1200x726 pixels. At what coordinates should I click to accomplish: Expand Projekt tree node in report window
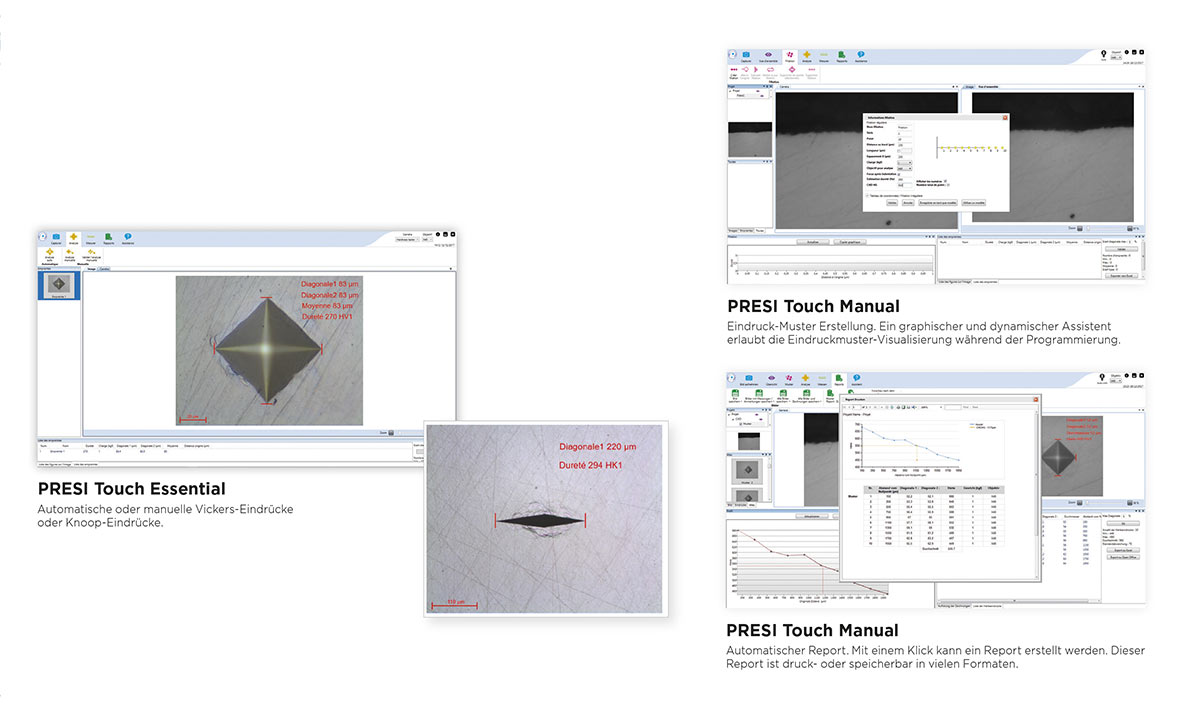coord(729,414)
